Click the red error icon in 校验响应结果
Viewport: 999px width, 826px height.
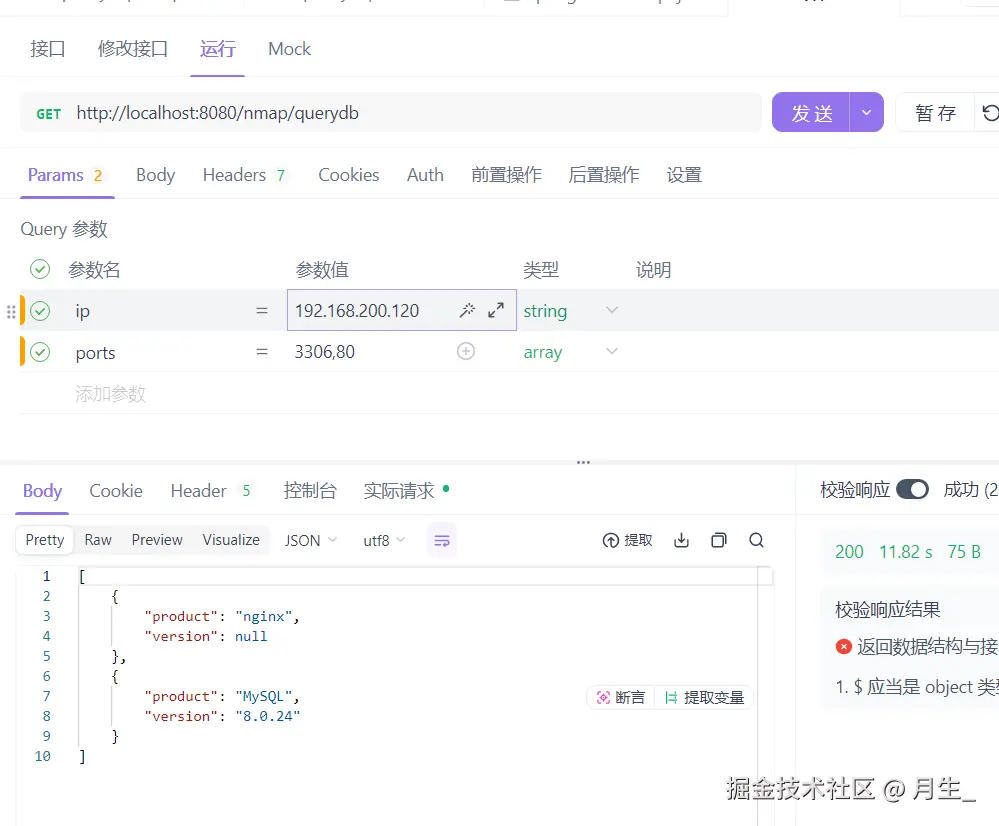tap(844, 647)
